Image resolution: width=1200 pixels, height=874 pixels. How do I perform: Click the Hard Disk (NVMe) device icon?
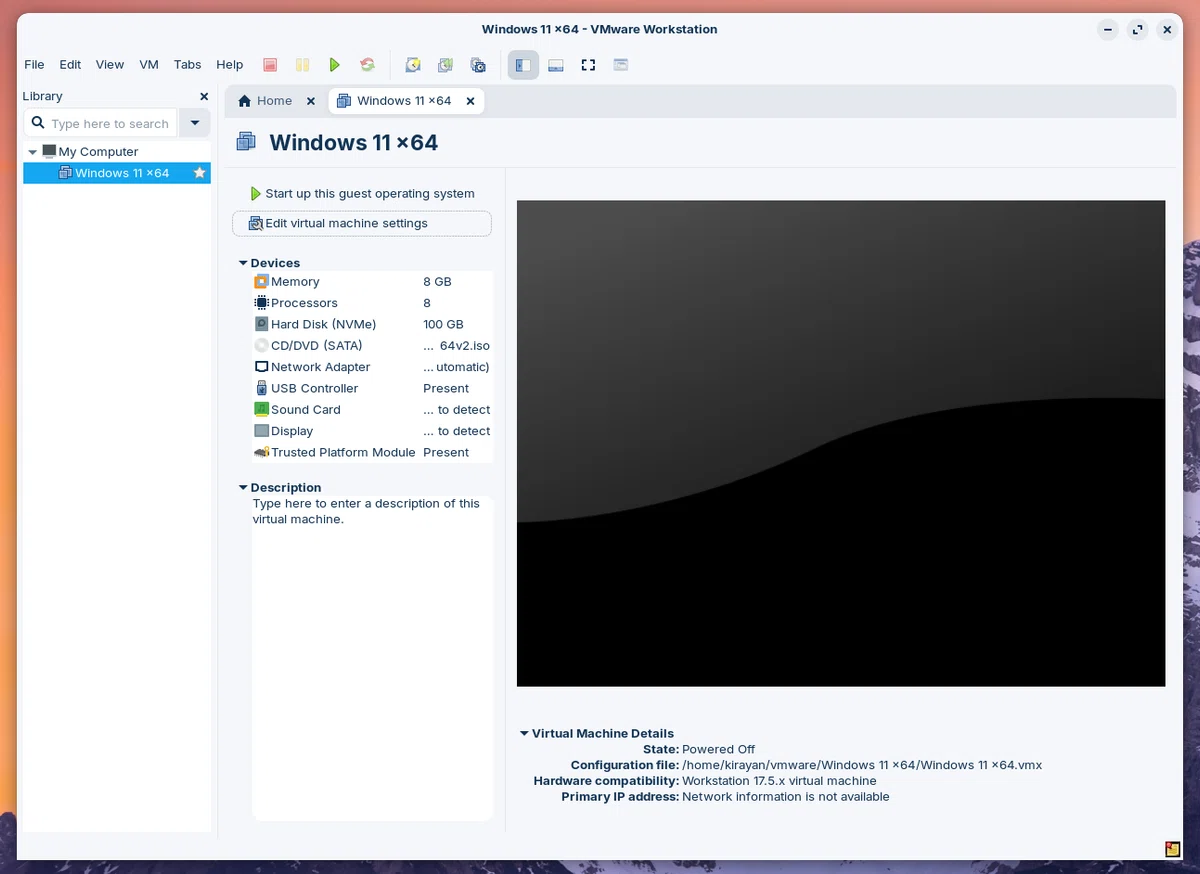262,324
